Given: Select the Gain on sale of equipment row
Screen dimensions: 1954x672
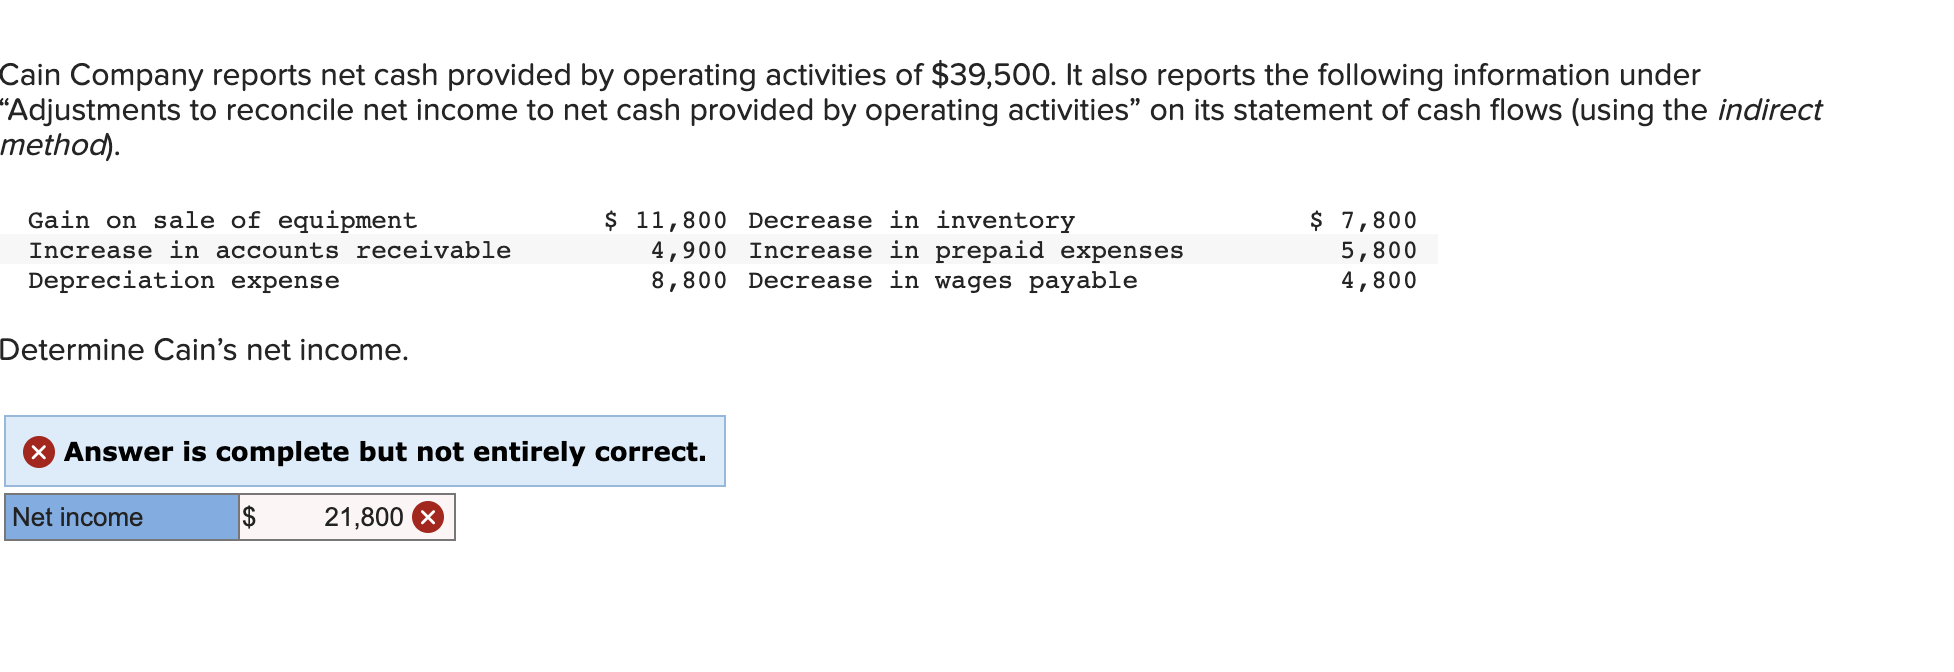Looking at the screenshot, I should (222, 220).
